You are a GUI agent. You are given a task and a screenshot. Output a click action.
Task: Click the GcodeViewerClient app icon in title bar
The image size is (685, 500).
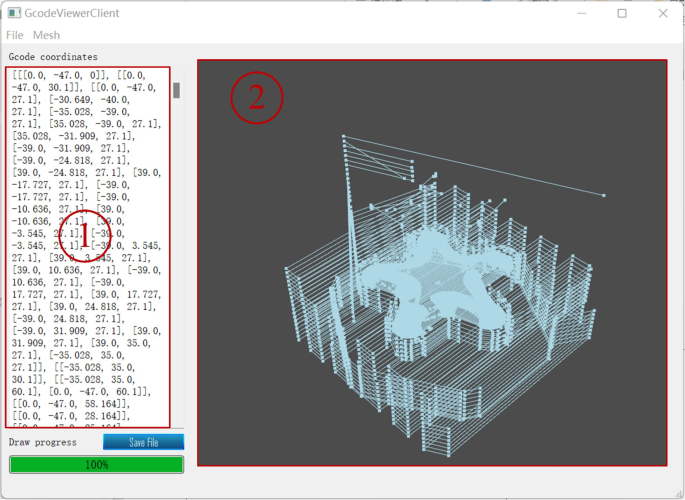(x=14, y=13)
